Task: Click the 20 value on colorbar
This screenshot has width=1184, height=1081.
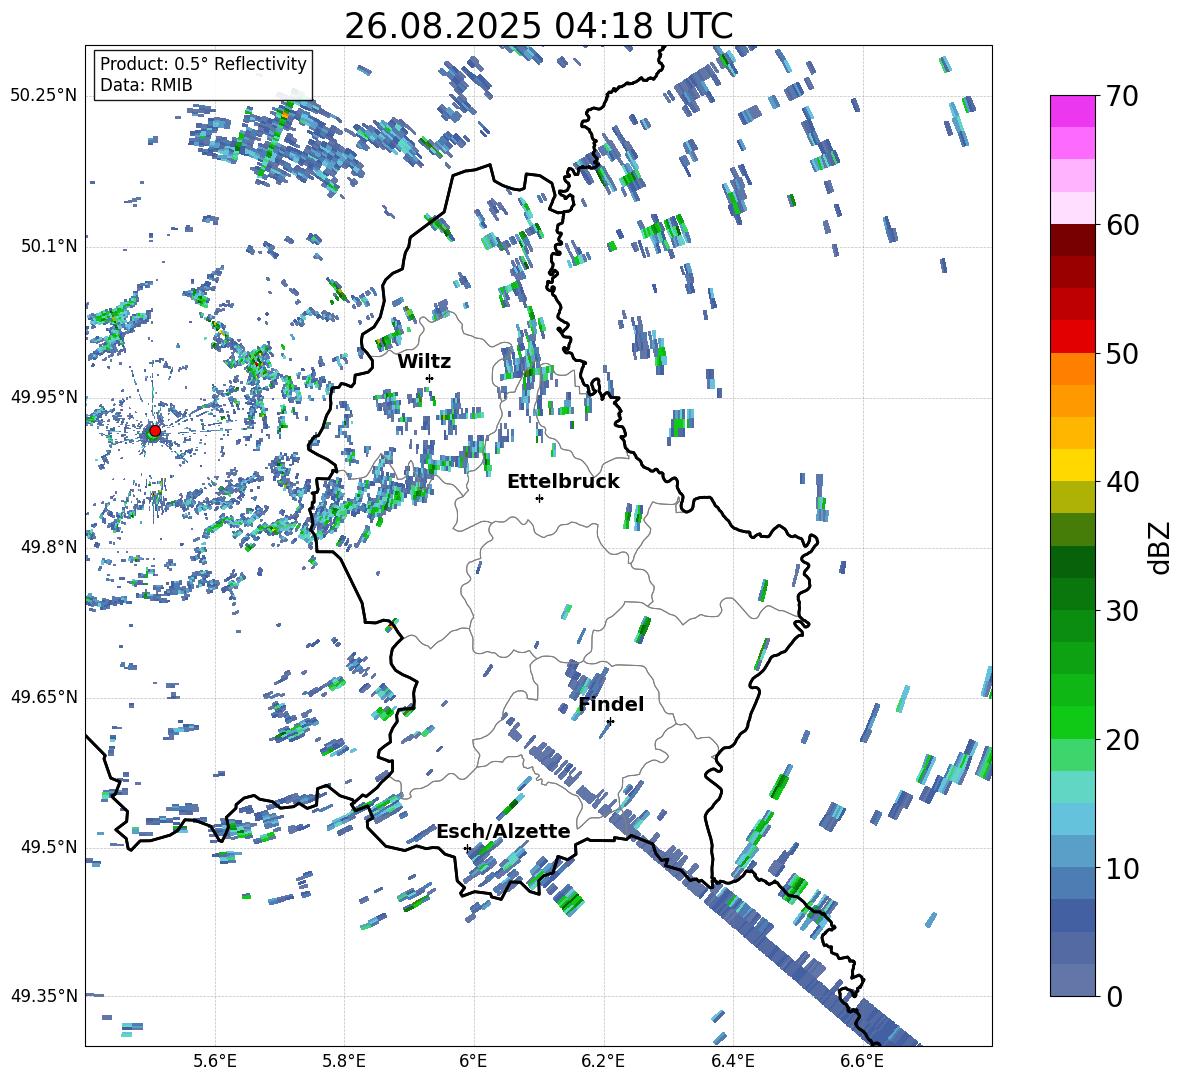Action: pyautogui.click(x=1122, y=739)
